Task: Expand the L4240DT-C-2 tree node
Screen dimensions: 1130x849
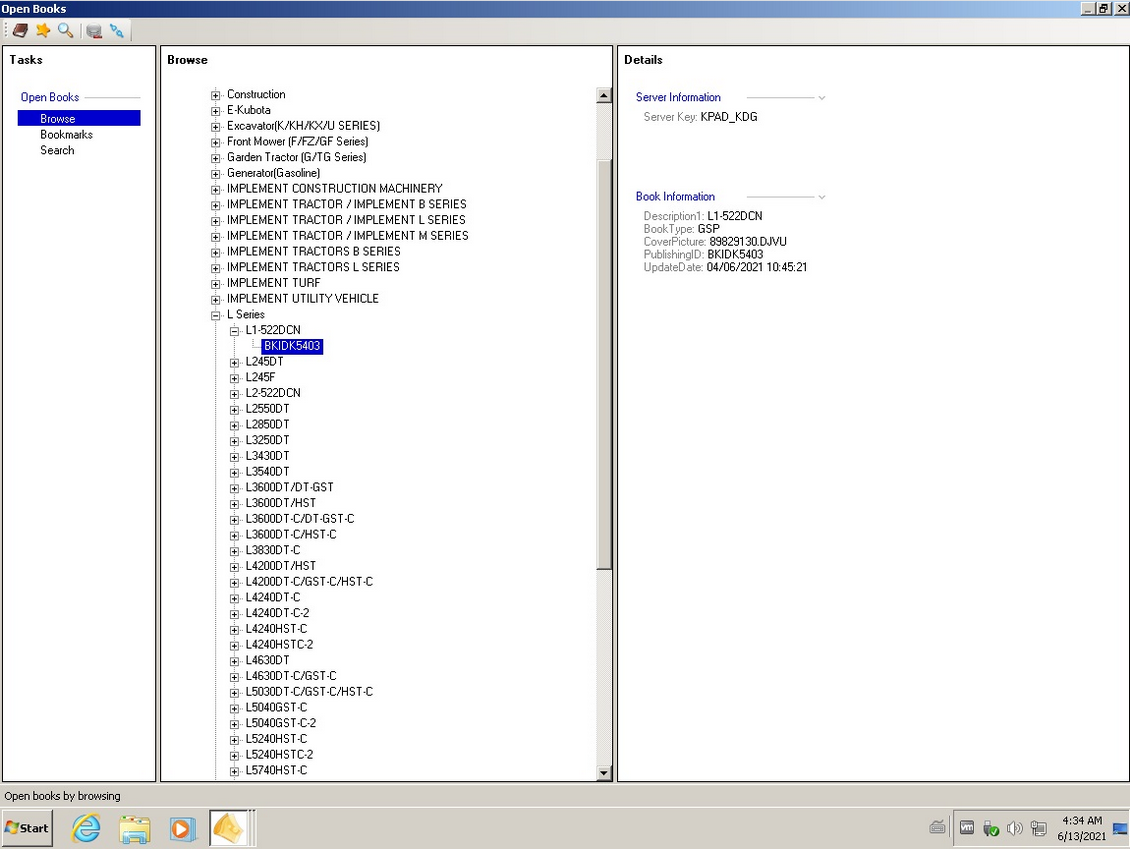Action: click(234, 614)
